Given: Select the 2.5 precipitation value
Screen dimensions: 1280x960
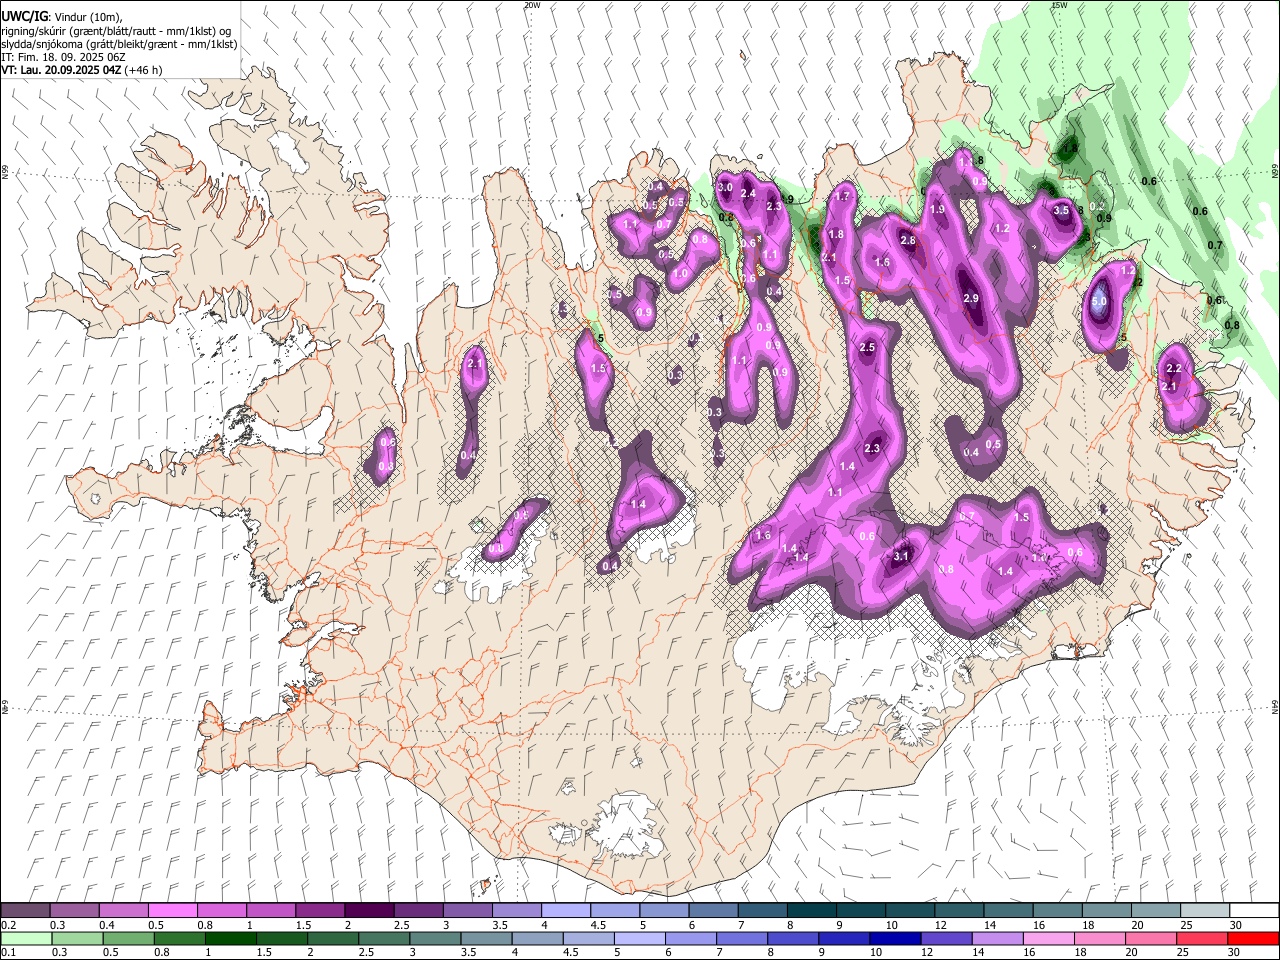Looking at the screenshot, I should 867,347.
